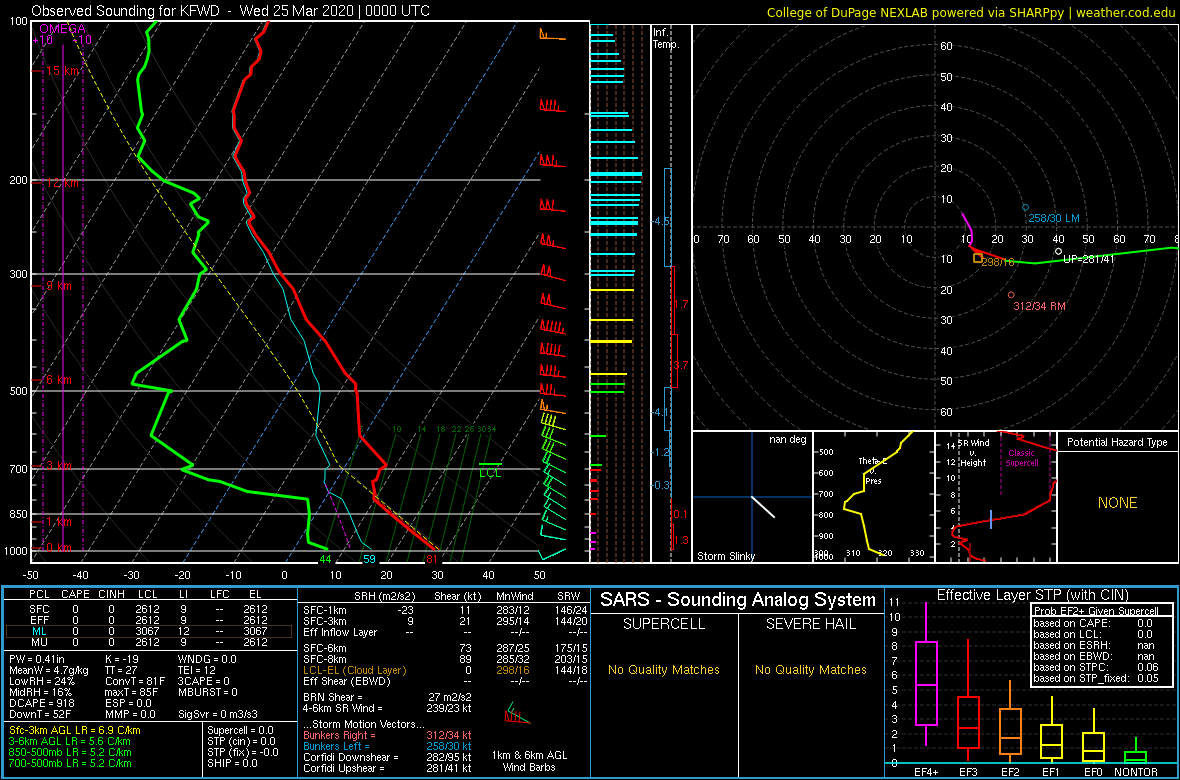Click the Sfc-3km AGL LR = 6.9 C/km line
1180x780 pixels.
[75, 730]
